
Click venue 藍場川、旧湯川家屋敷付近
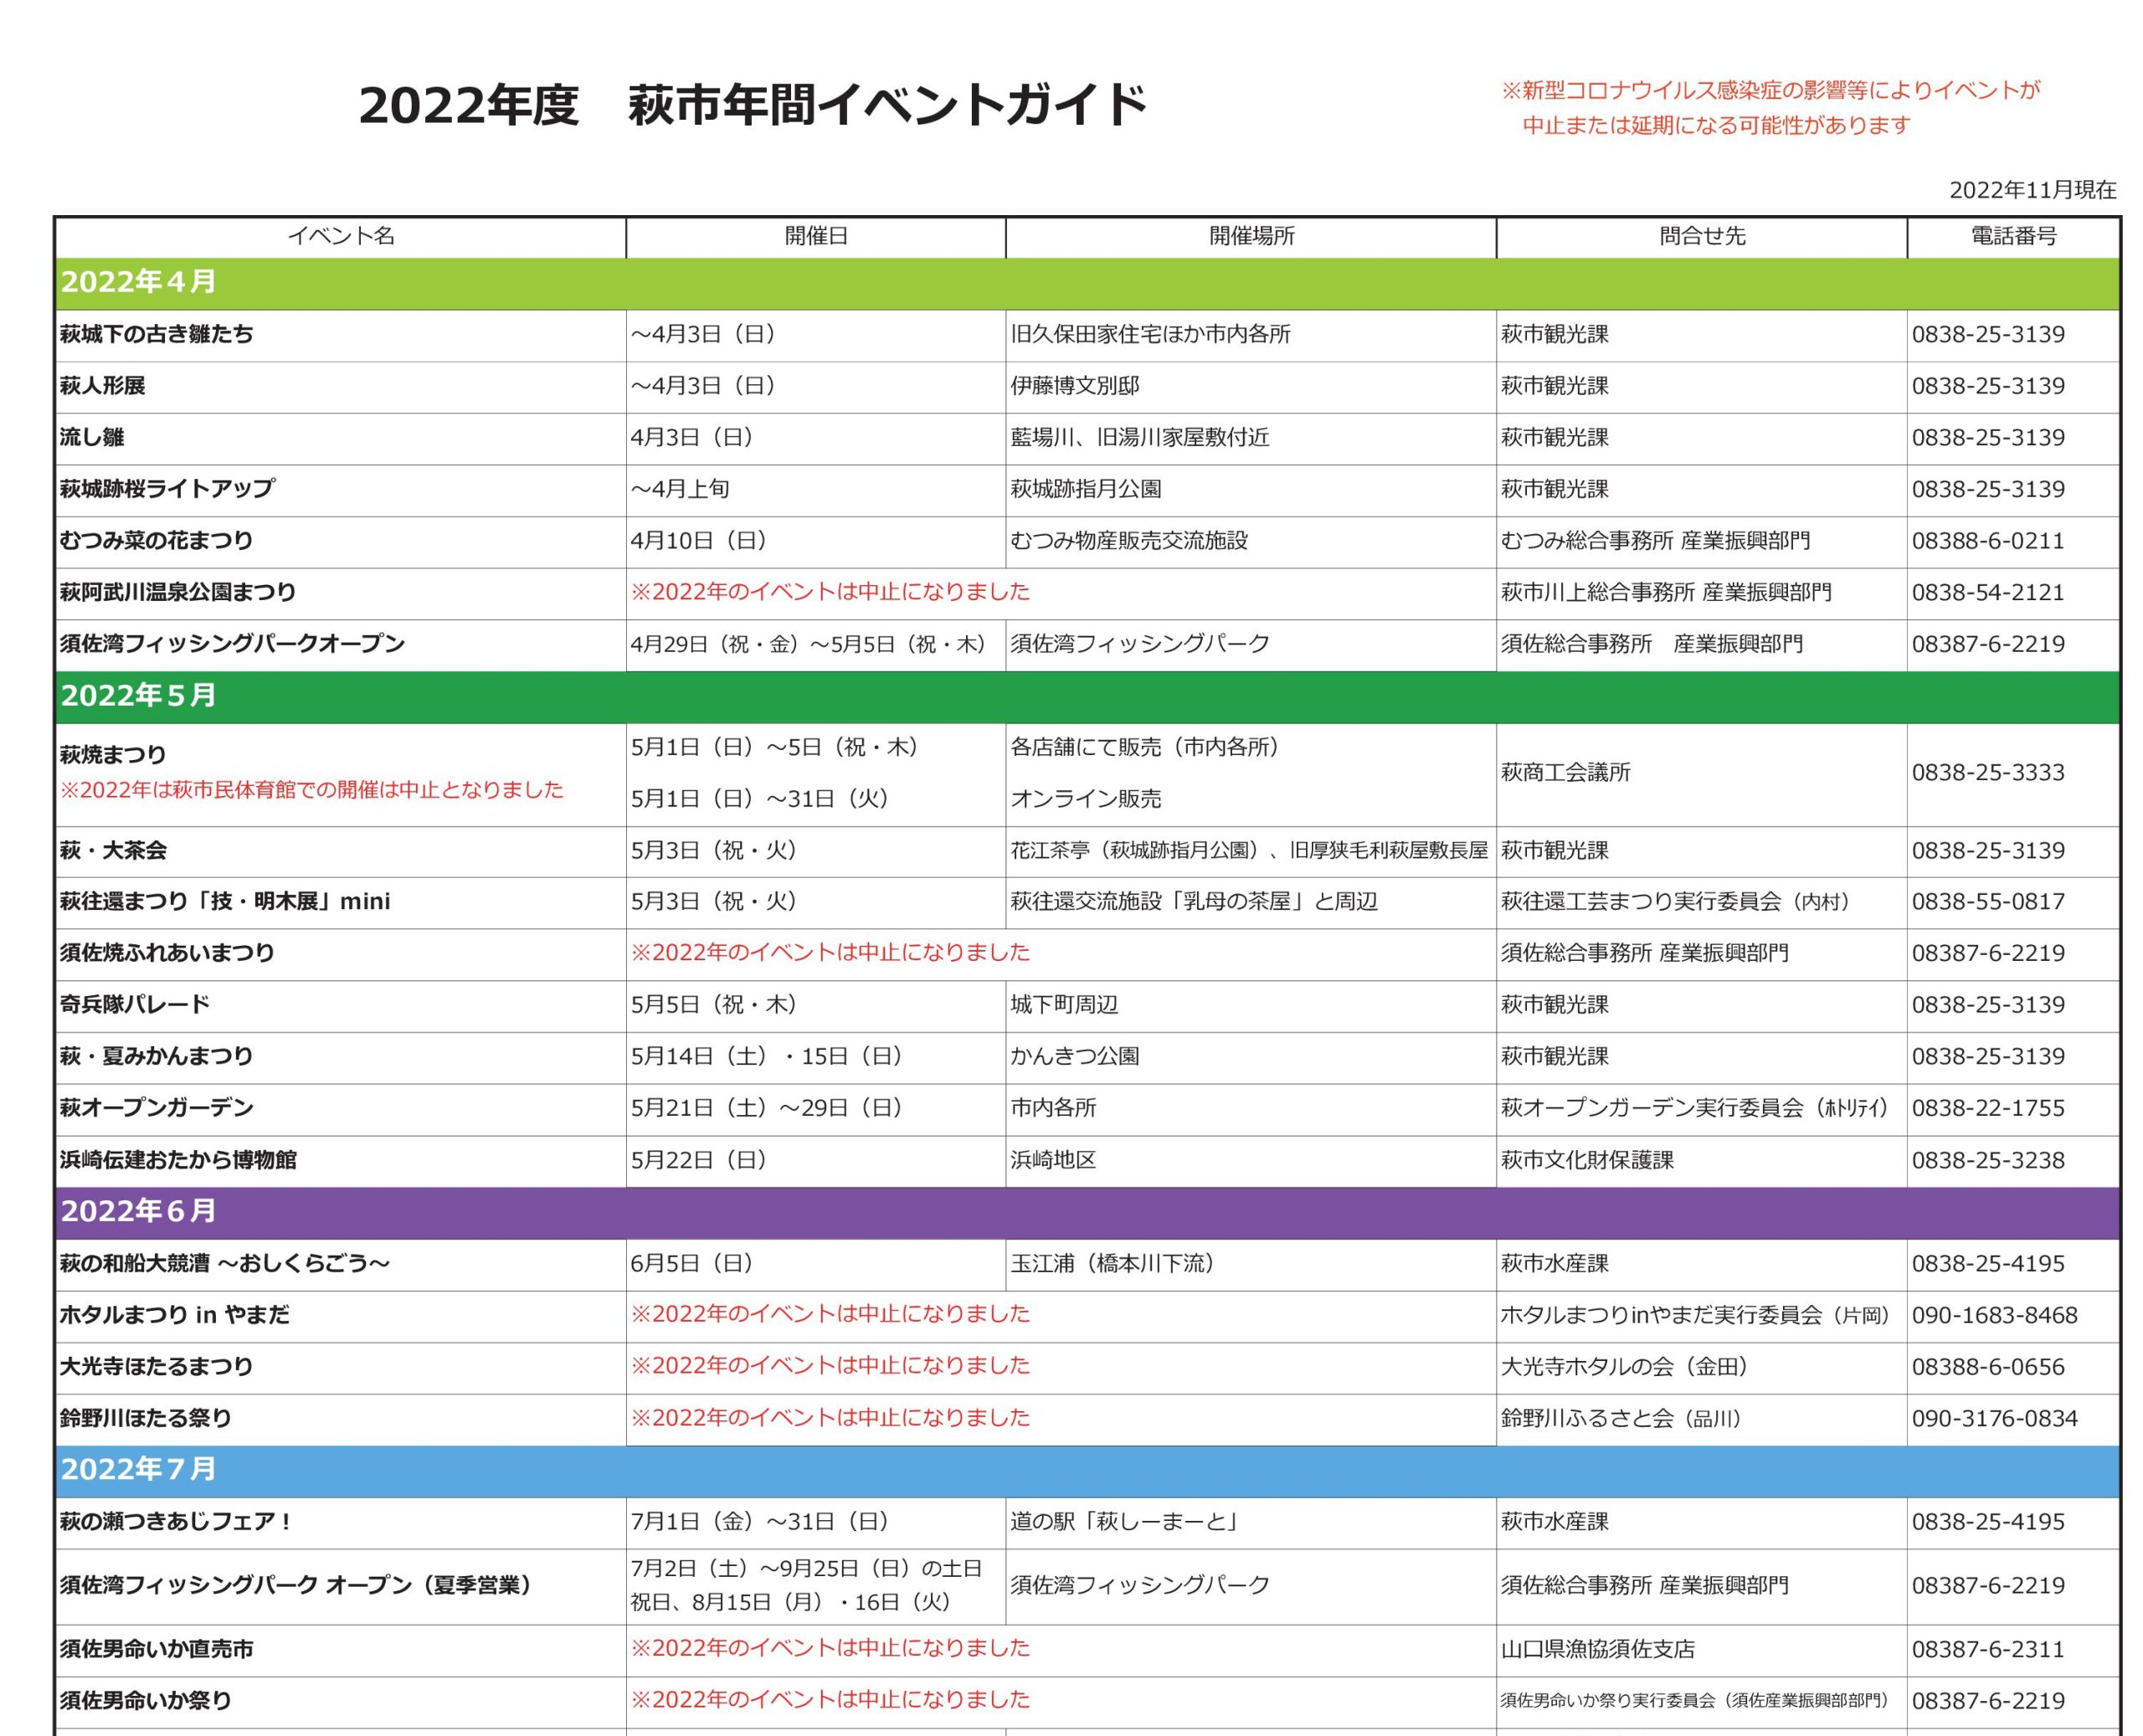pos(1140,438)
